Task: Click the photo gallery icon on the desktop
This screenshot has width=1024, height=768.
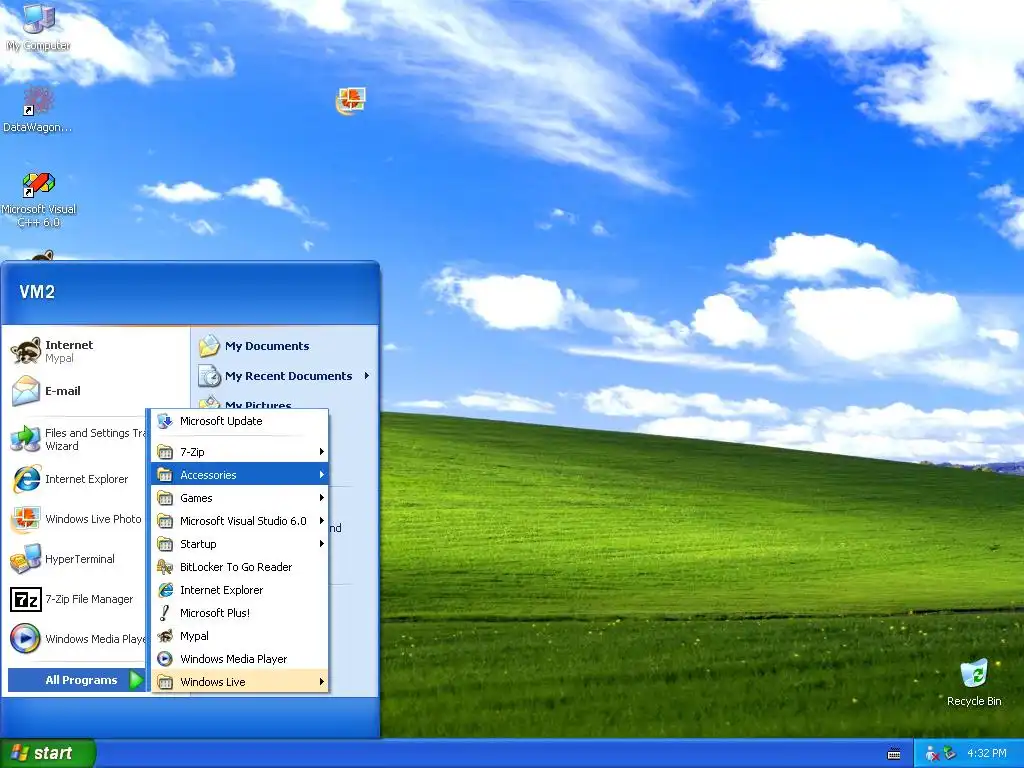Action: (x=351, y=101)
